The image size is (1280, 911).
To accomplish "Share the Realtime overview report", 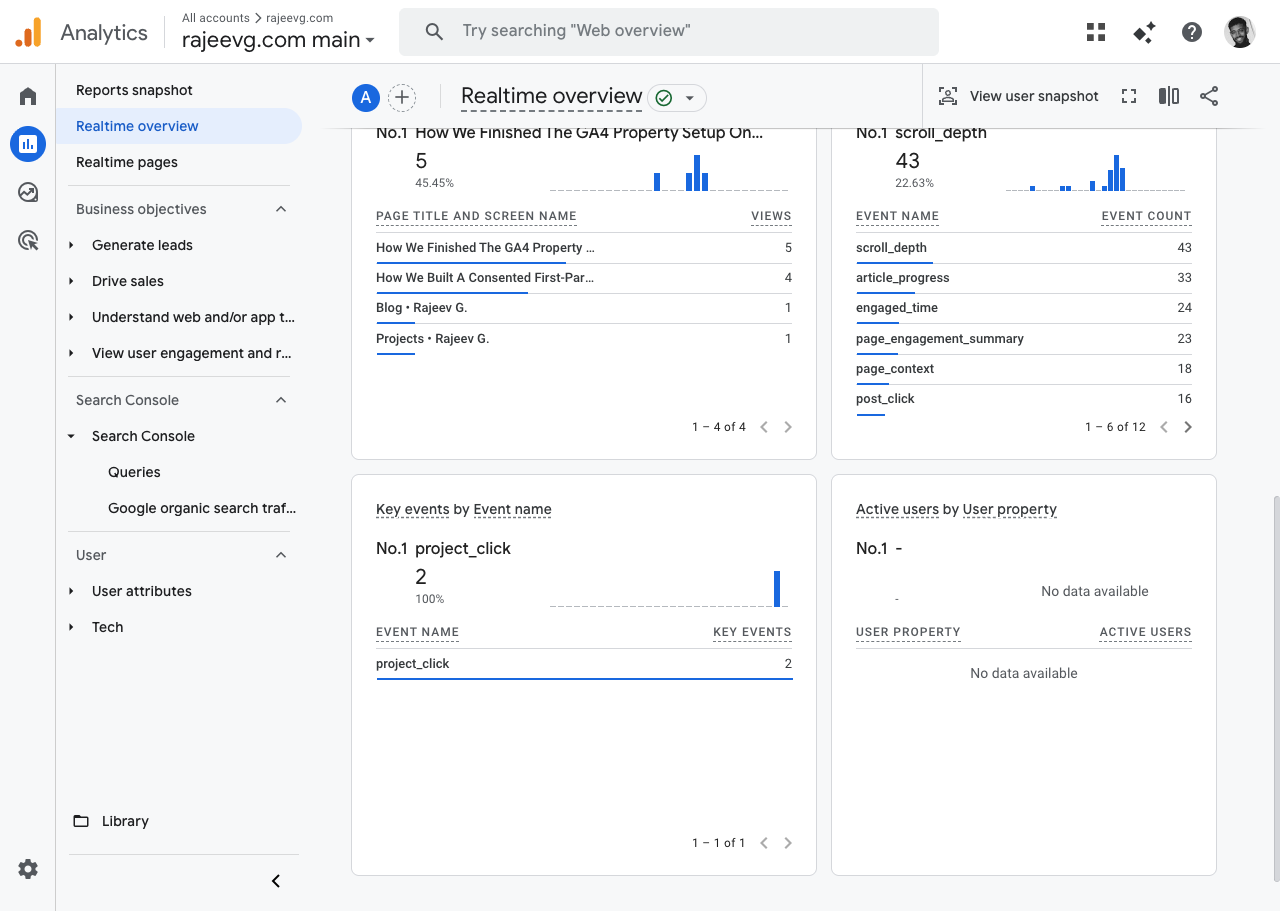I will point(1209,96).
